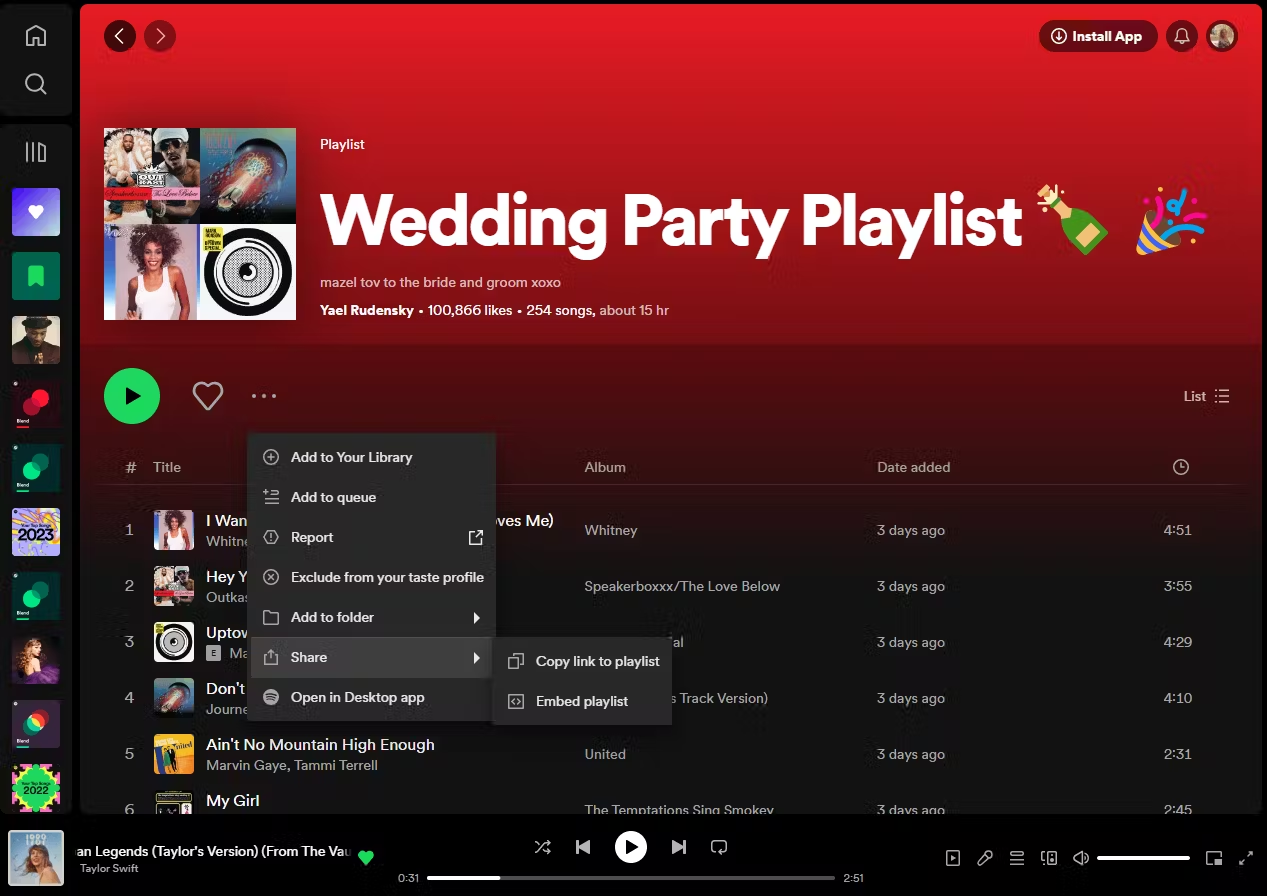This screenshot has width=1267, height=896.
Task: Skip to the previous track
Action: 583,847
